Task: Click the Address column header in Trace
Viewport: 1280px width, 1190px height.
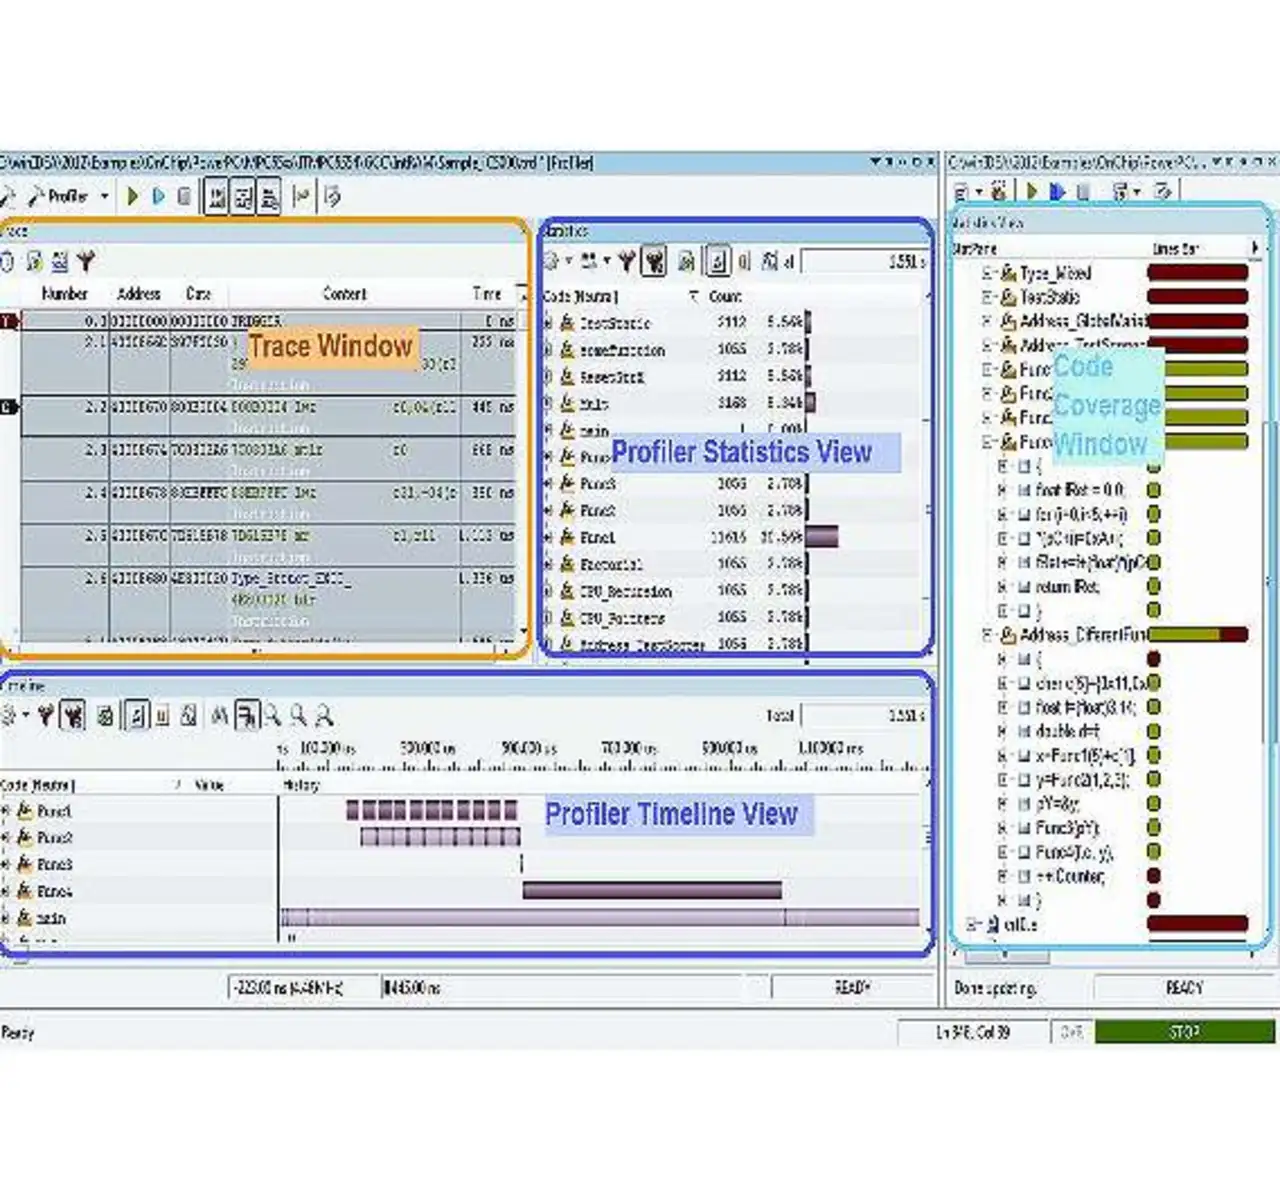Action: click(138, 294)
